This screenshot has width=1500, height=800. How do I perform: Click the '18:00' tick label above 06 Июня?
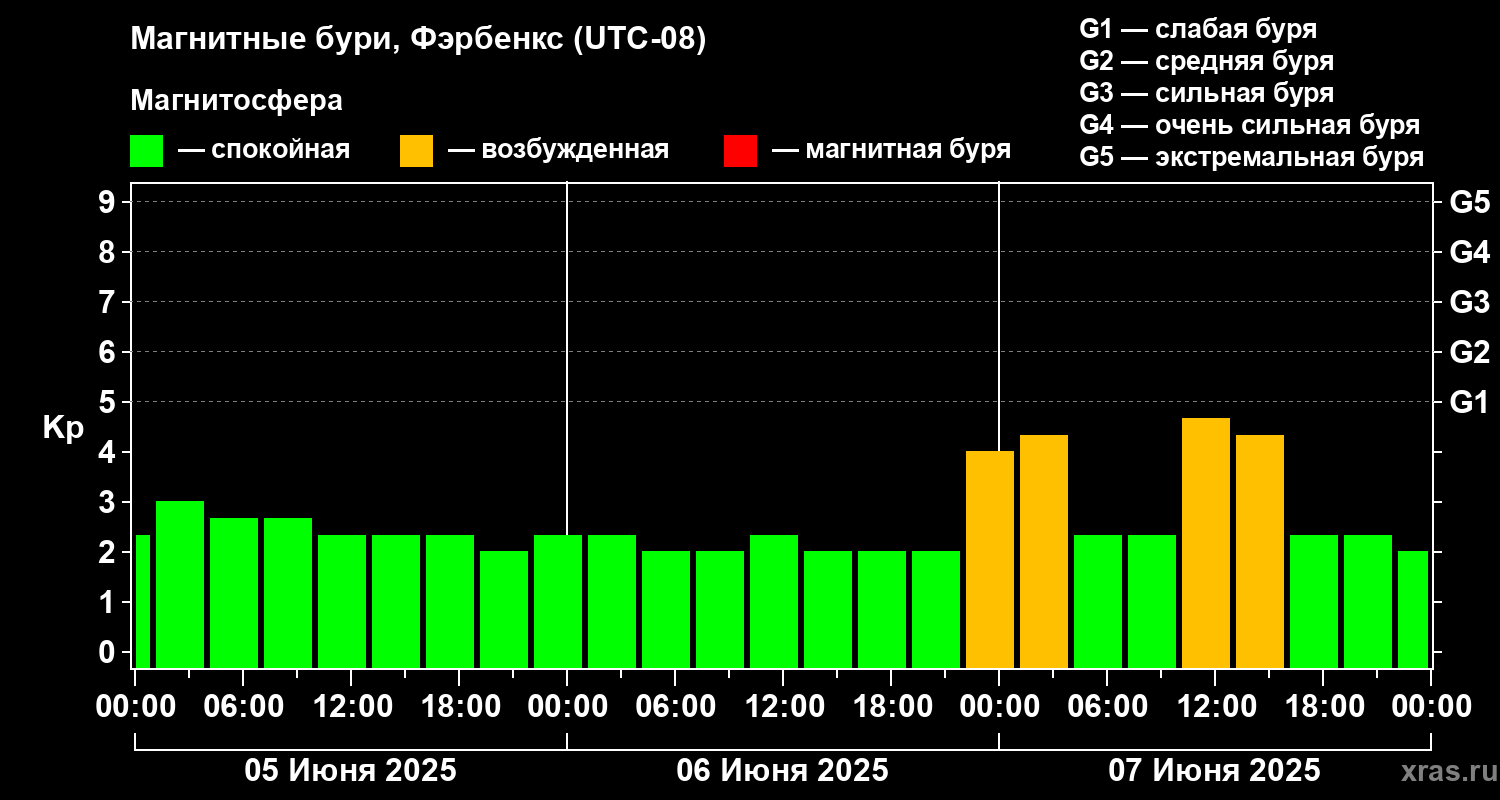pyautogui.click(x=891, y=707)
